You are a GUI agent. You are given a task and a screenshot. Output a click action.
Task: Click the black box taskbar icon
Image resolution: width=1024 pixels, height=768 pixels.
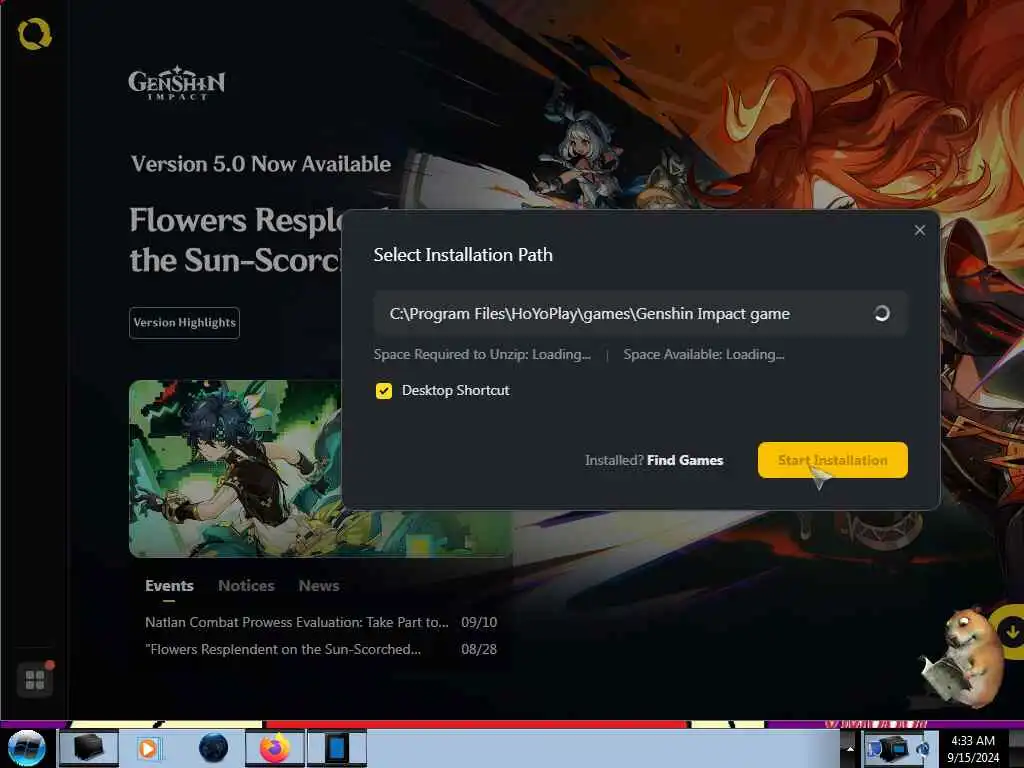tap(88, 748)
